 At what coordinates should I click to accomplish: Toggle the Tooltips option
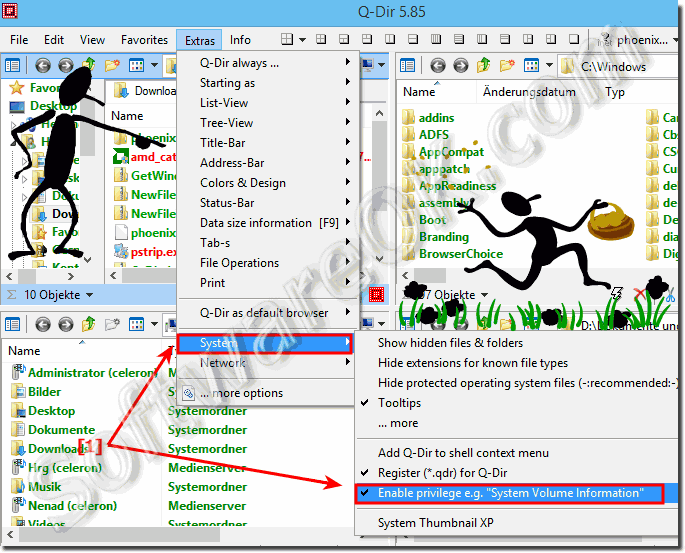(x=516, y=403)
